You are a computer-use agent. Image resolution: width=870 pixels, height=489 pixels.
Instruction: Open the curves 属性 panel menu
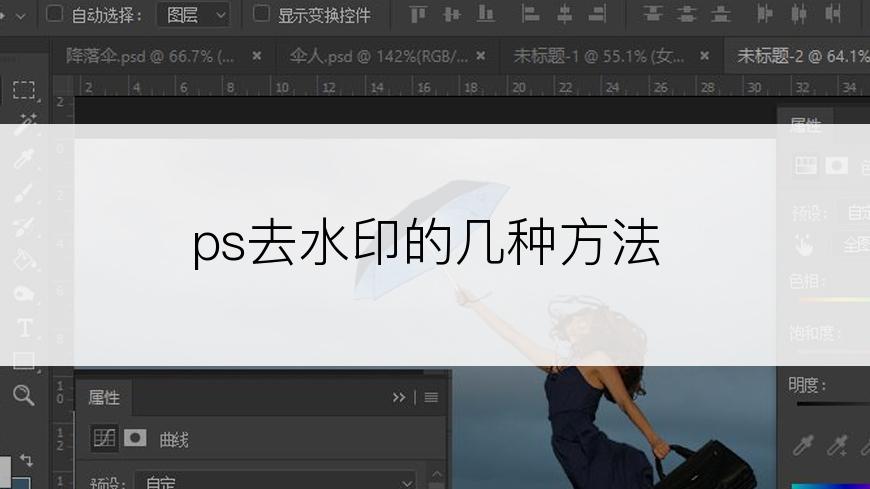tap(431, 397)
